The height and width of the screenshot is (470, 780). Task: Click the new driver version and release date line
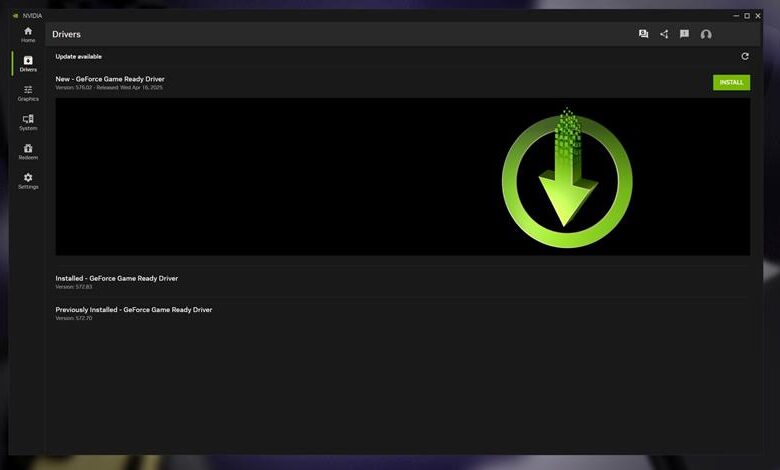109,88
